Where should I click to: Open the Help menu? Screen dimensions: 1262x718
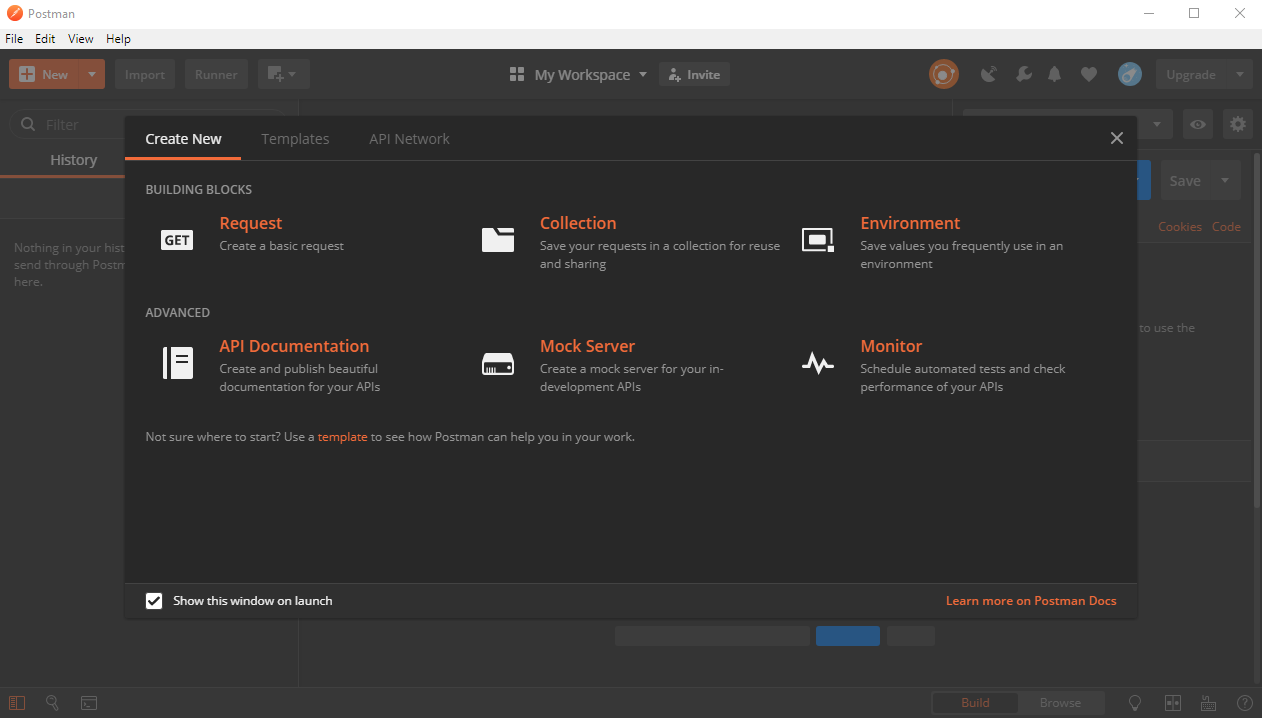pyautogui.click(x=118, y=39)
